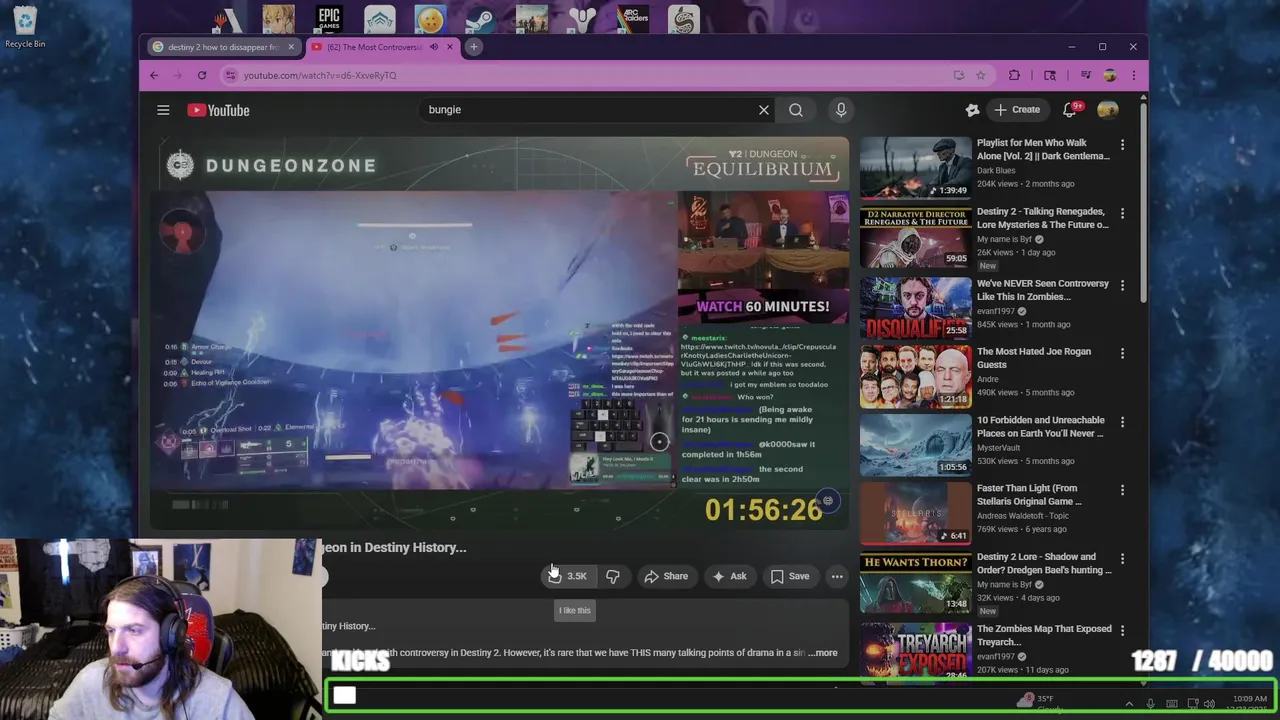The image size is (1280, 720).
Task: Click the address bar URL youtube.com/watch
Action: pyautogui.click(x=320, y=75)
